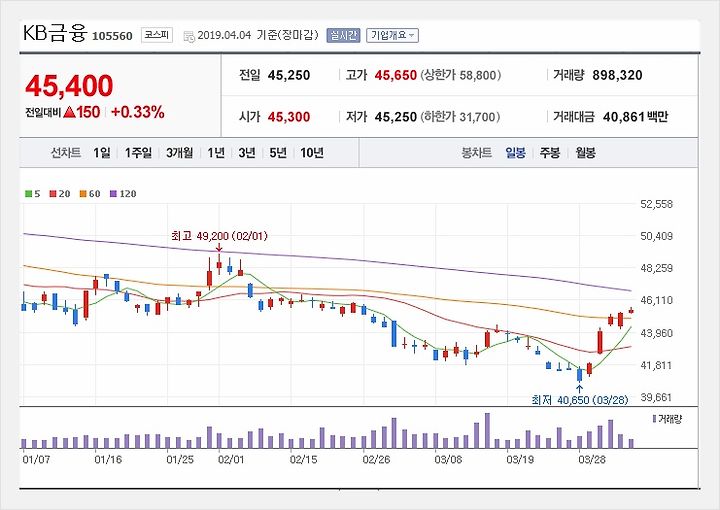720x510 pixels.
Task: Click the 52,558 price axis label
Action: tap(656, 204)
